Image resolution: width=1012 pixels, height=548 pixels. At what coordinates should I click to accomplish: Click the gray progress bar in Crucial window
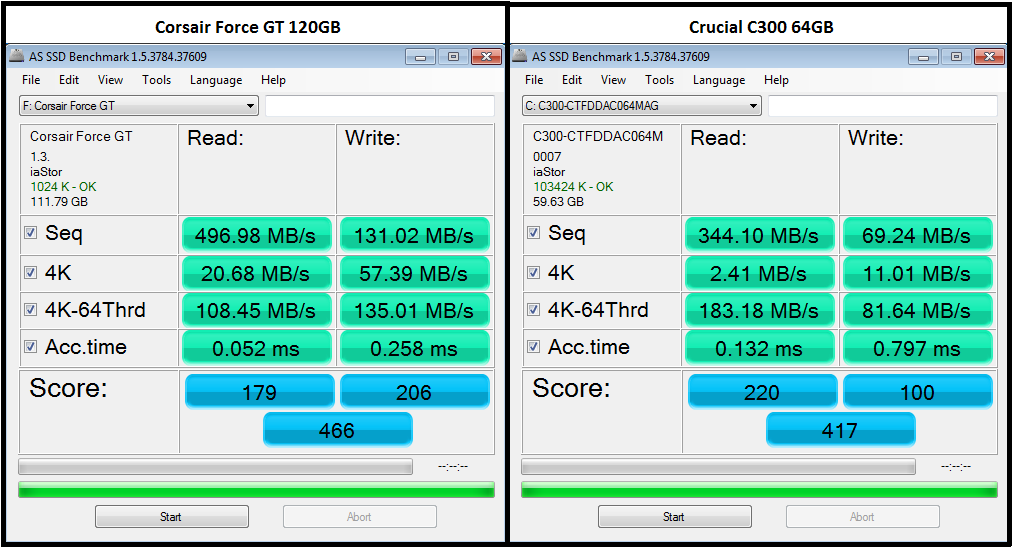[x=718, y=467]
